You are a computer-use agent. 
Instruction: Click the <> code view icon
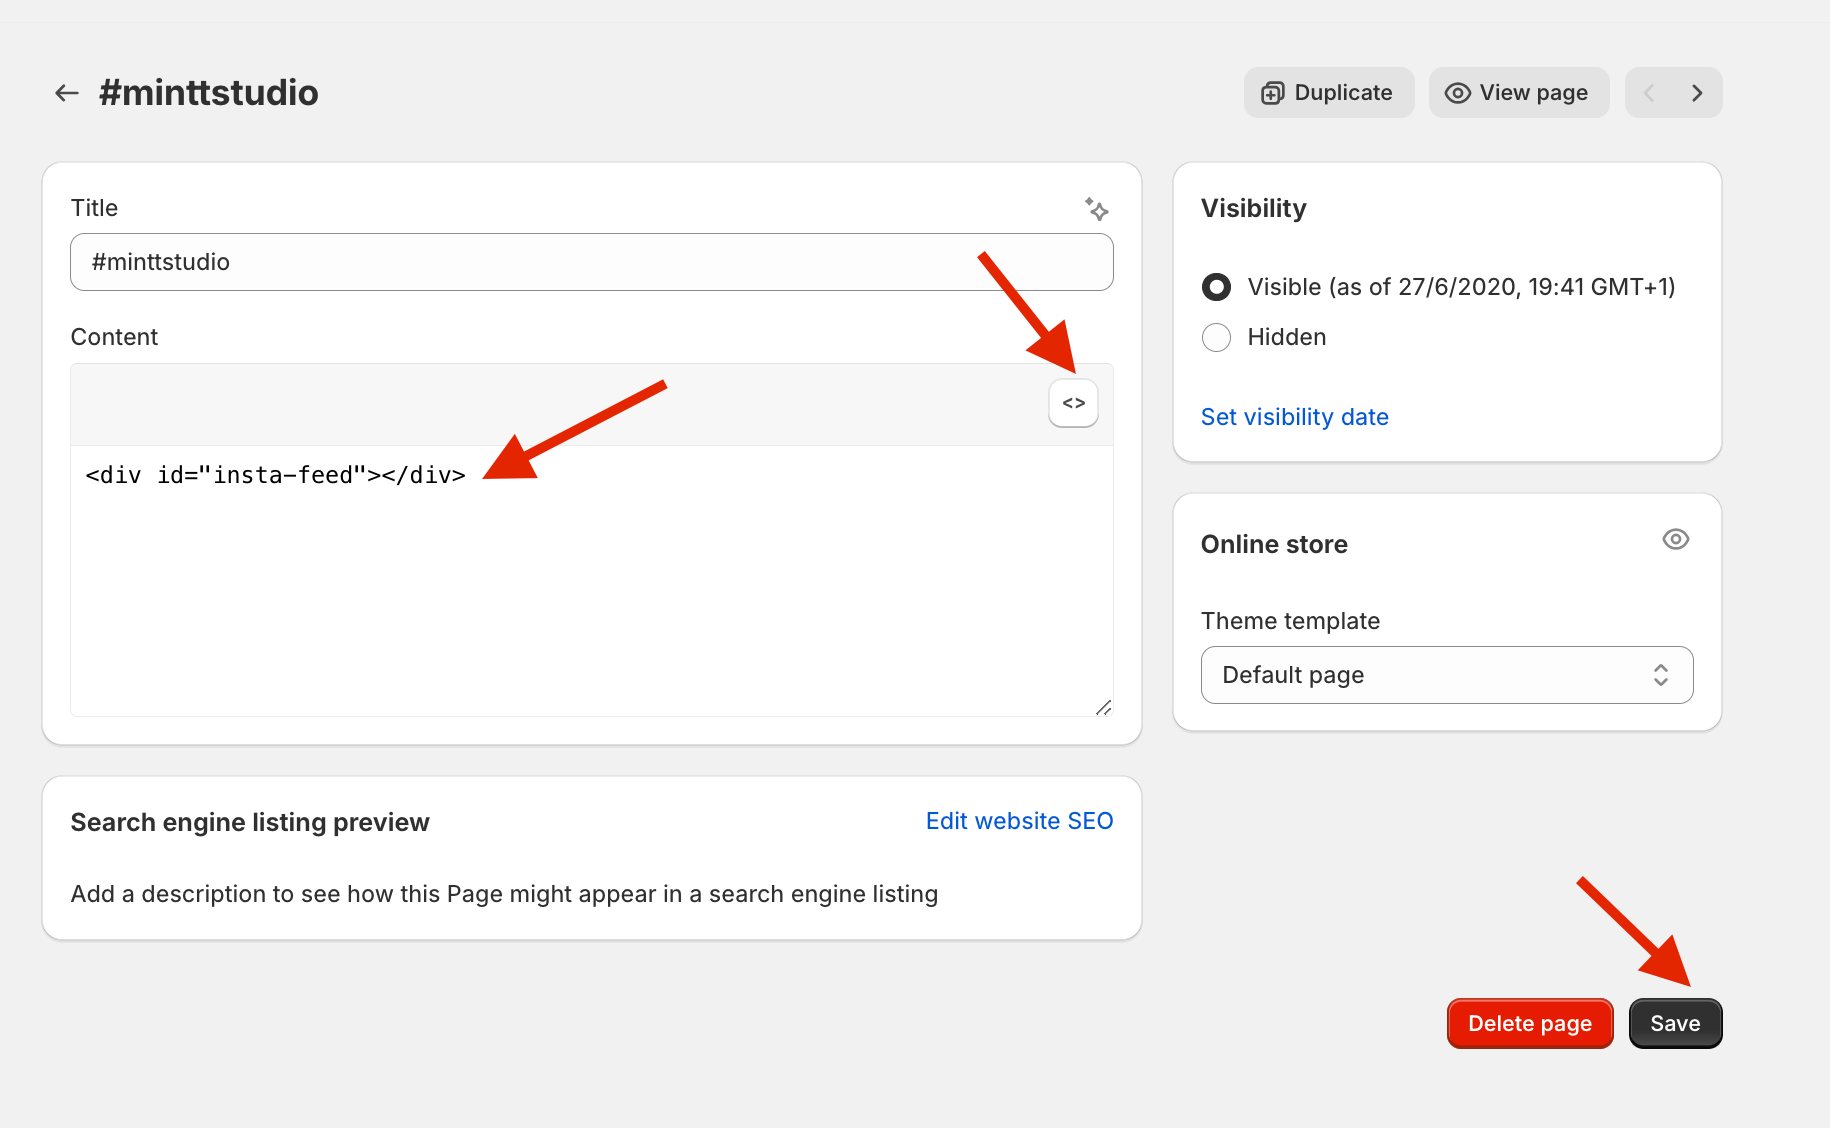pos(1073,402)
